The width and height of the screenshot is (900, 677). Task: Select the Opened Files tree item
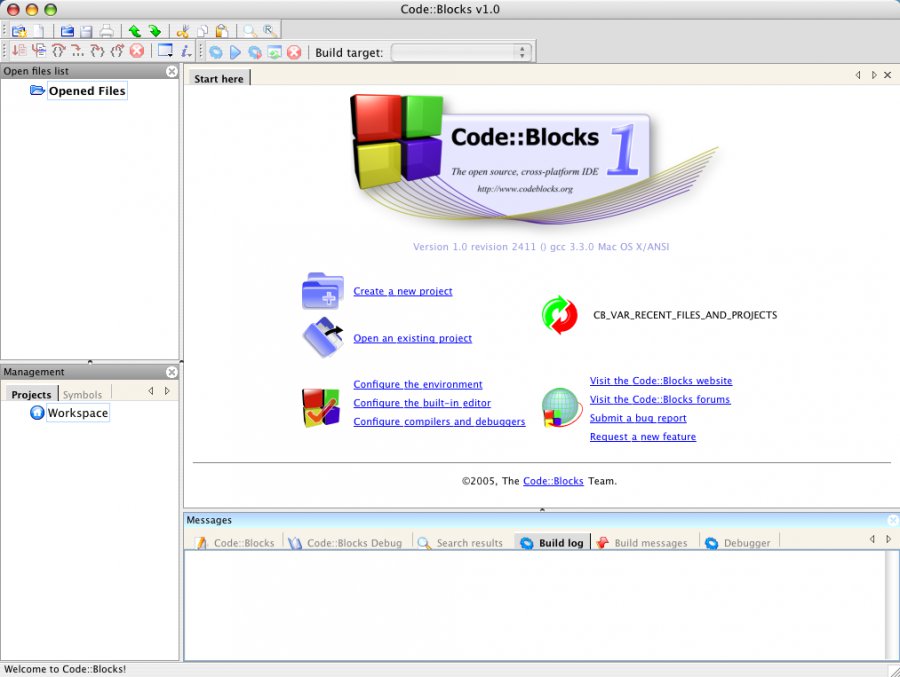click(x=87, y=91)
